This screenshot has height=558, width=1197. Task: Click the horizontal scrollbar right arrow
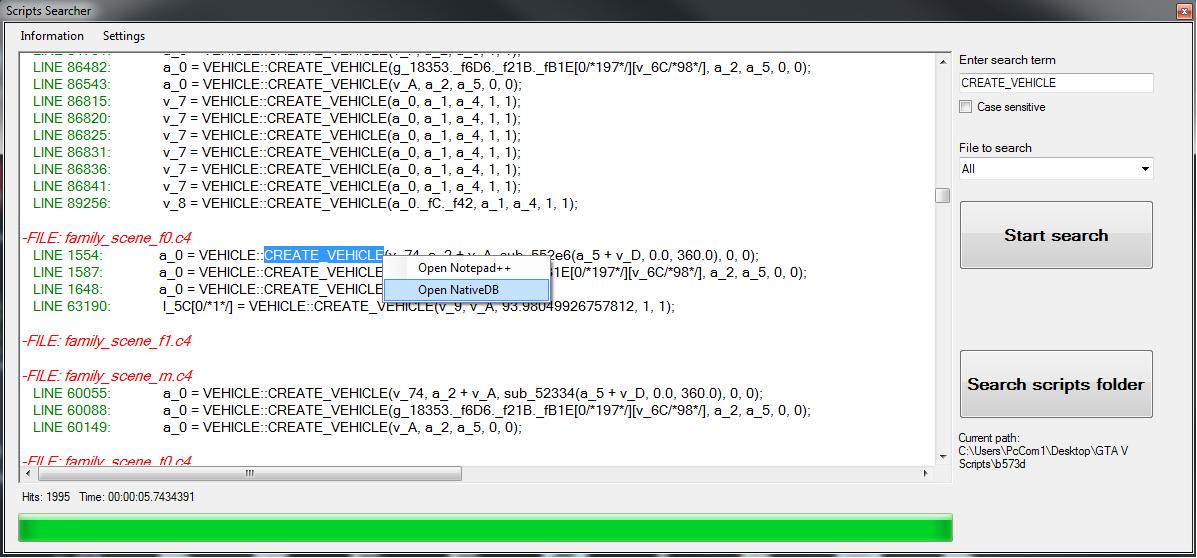click(926, 473)
